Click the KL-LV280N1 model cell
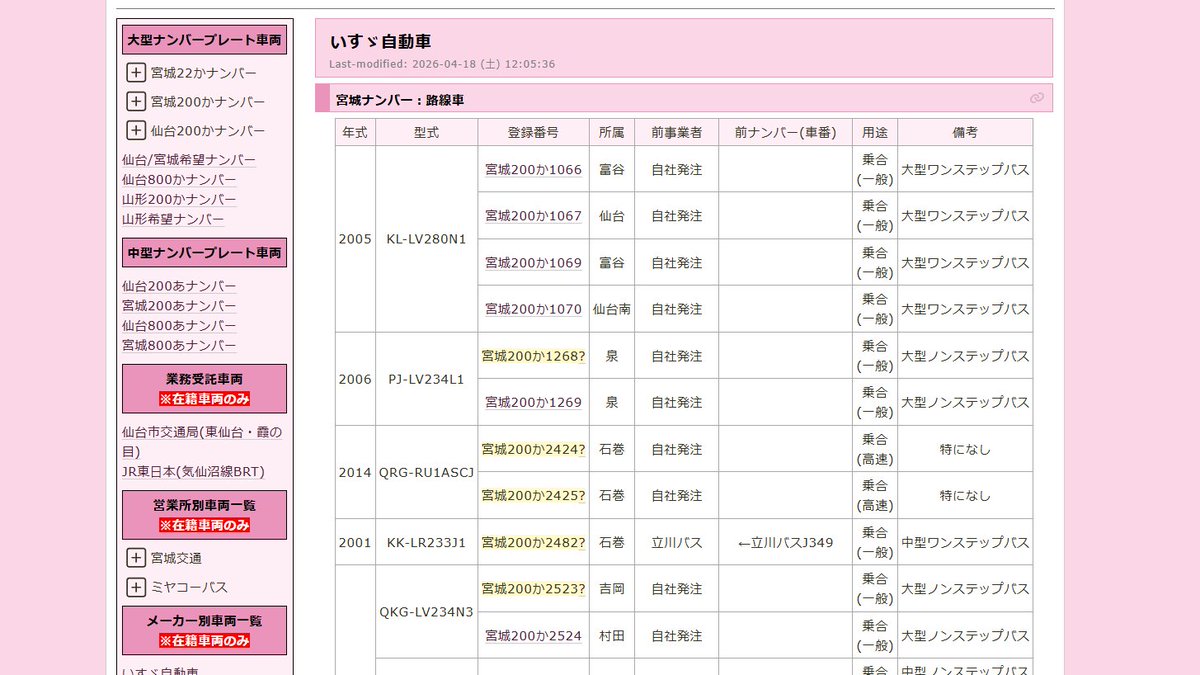 coord(426,239)
